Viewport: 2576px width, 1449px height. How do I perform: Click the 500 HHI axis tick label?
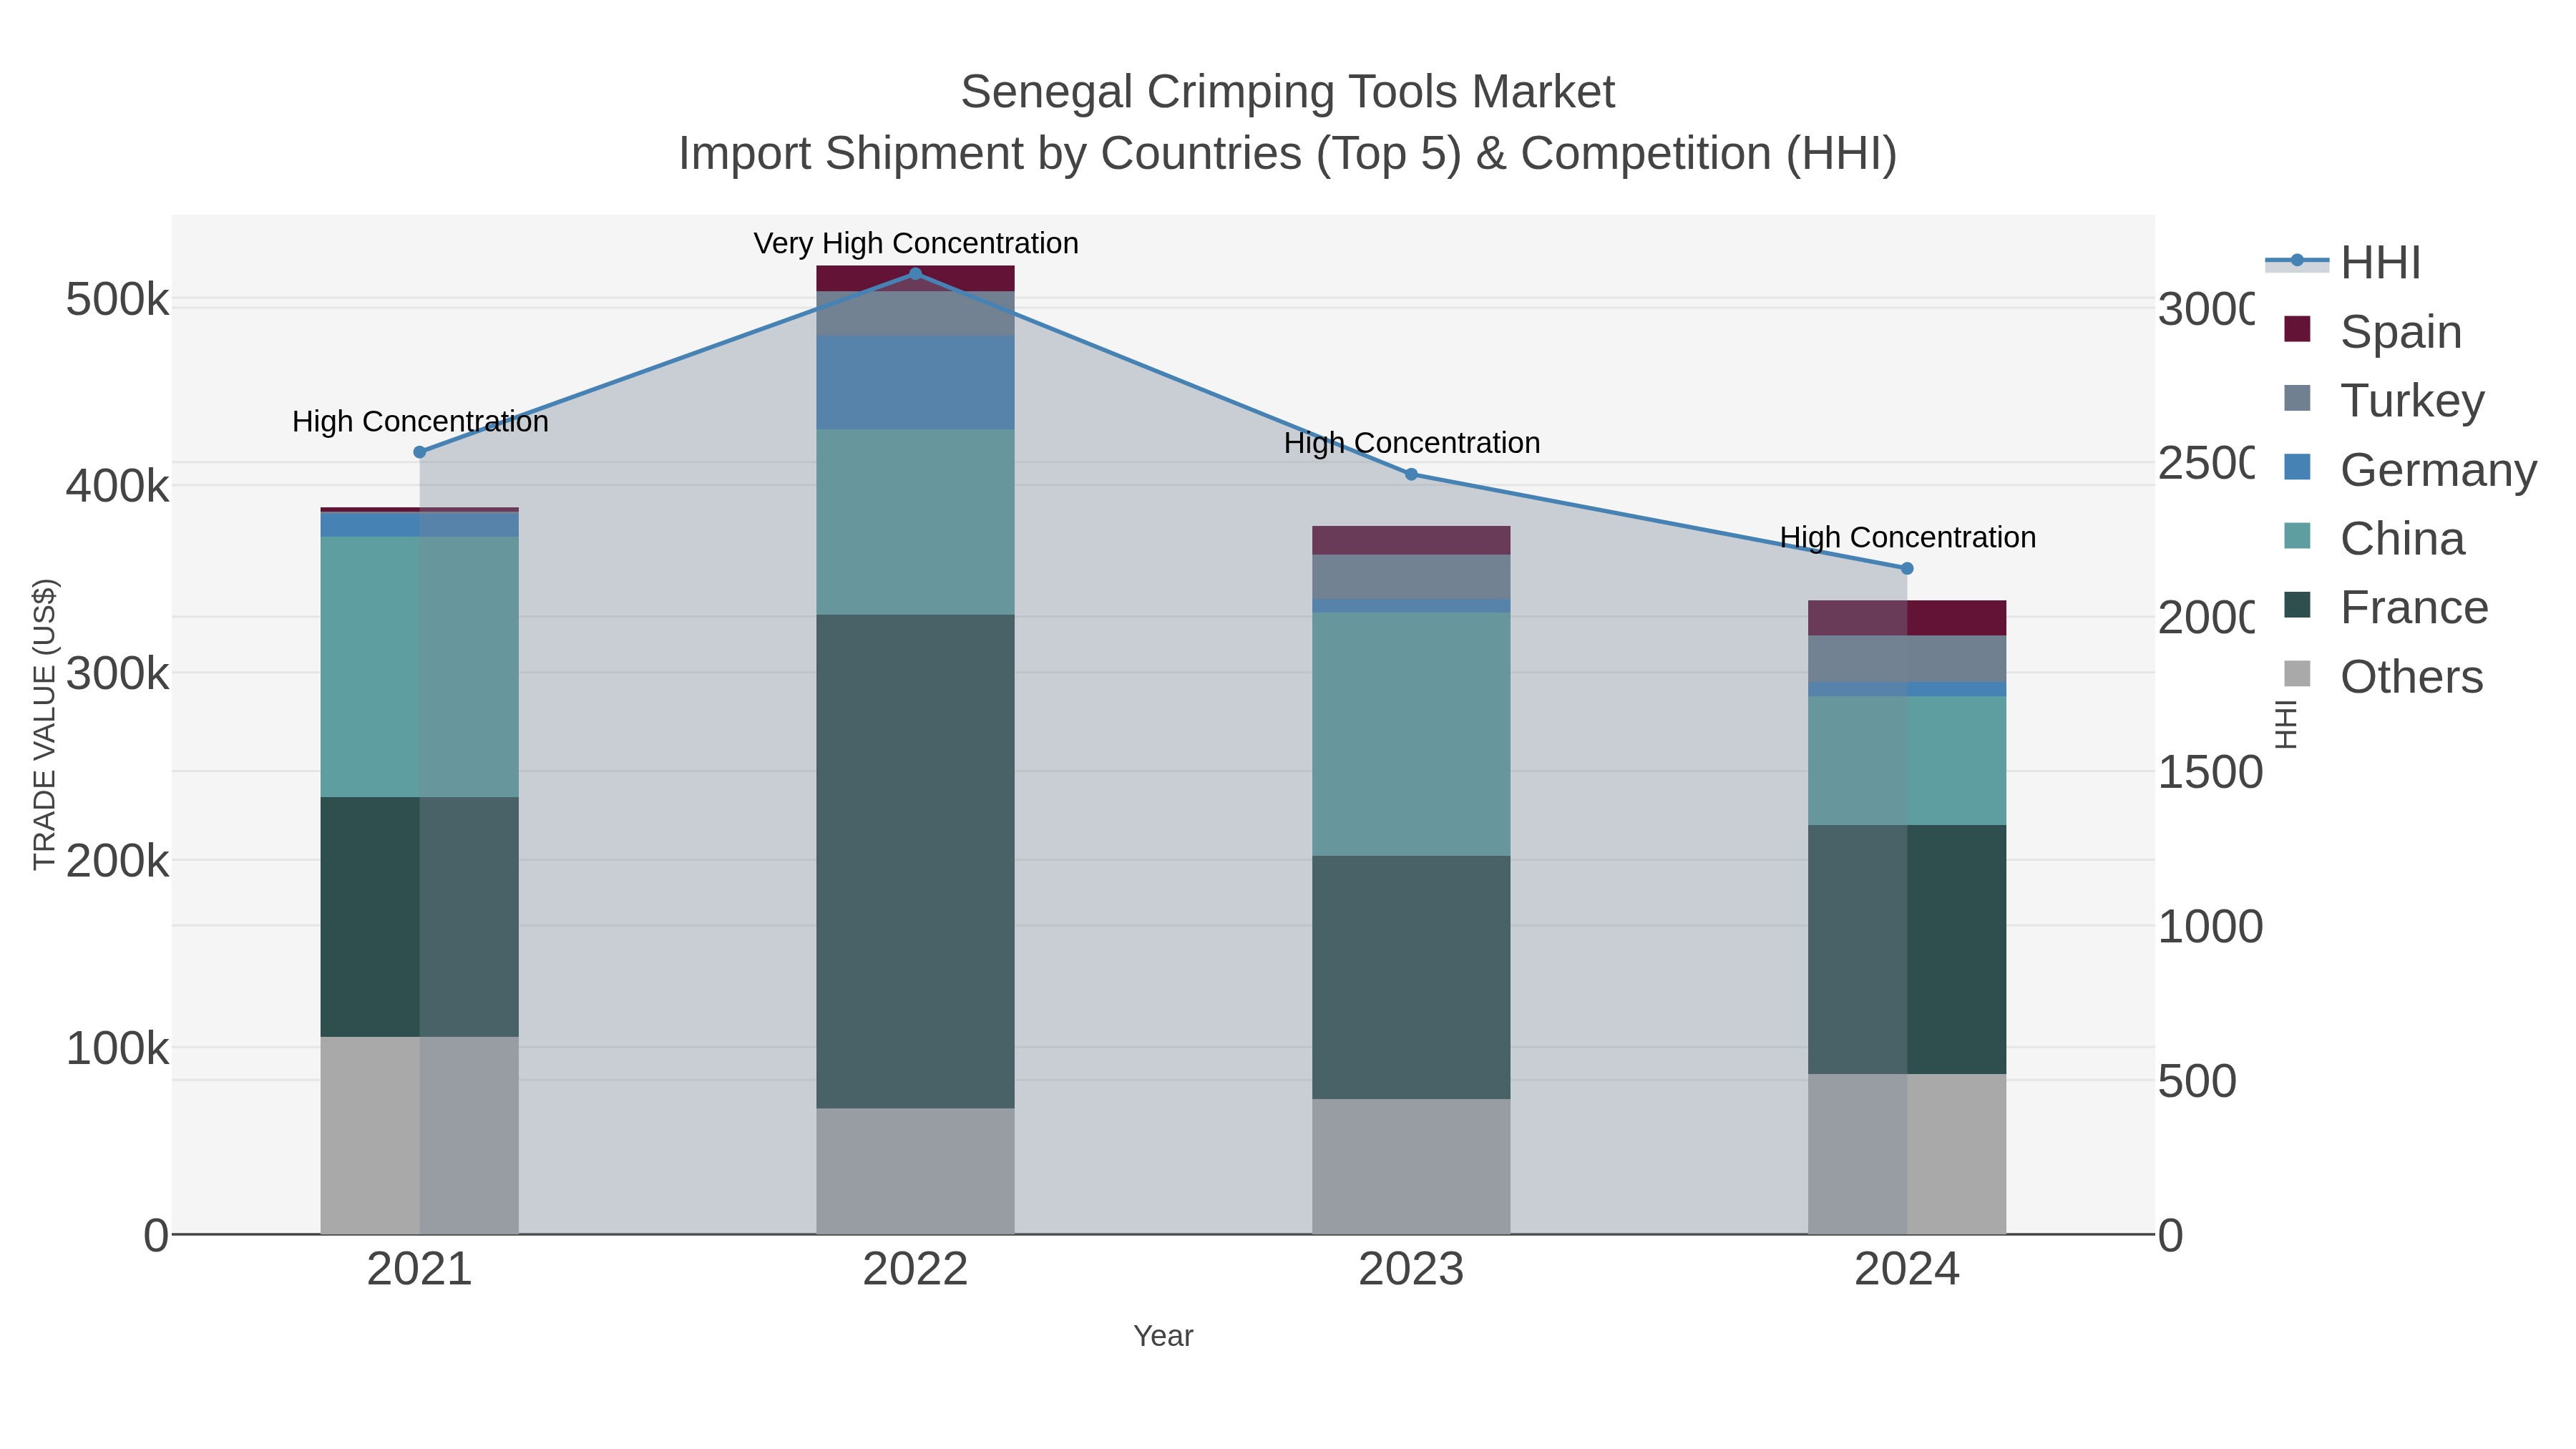[2198, 1081]
